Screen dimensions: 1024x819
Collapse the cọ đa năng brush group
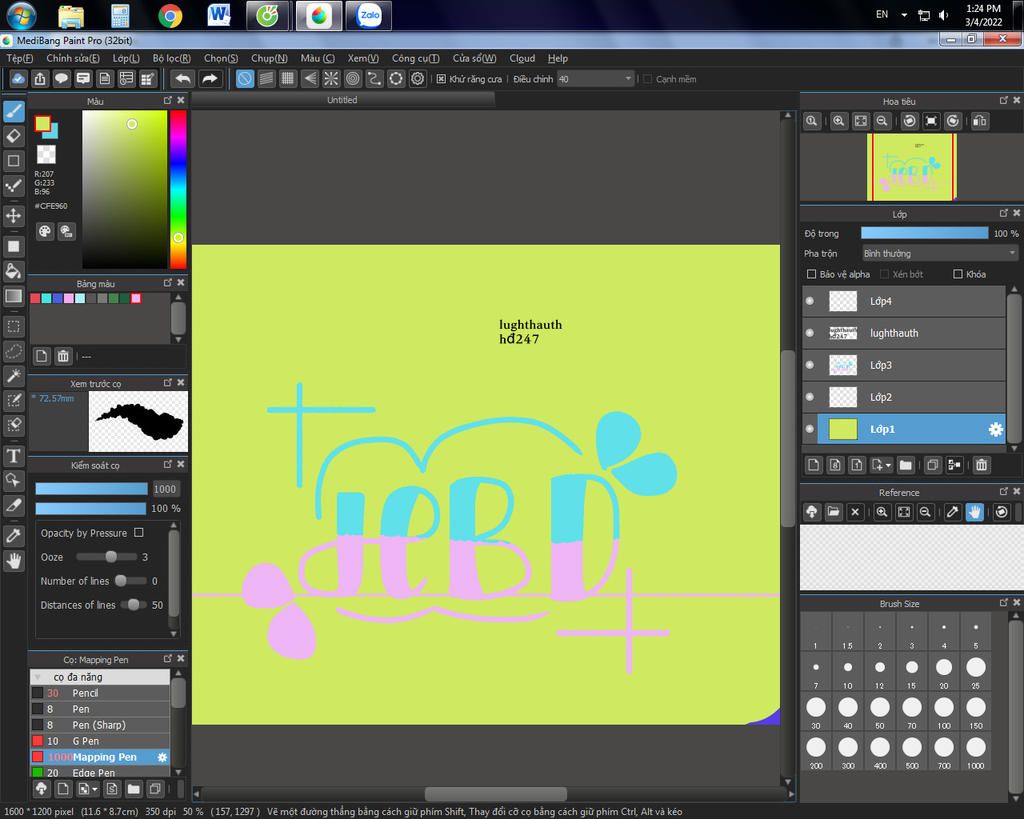click(x=37, y=677)
